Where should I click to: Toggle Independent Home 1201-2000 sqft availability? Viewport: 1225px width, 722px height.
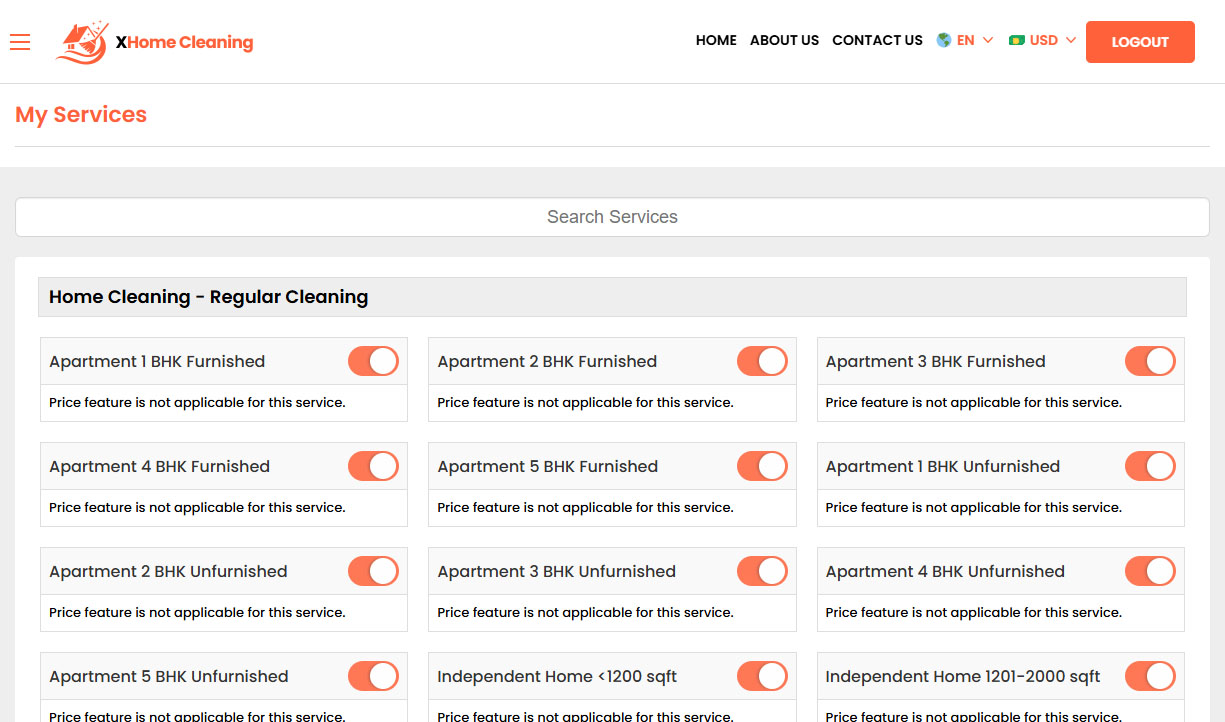pyautogui.click(x=1150, y=676)
